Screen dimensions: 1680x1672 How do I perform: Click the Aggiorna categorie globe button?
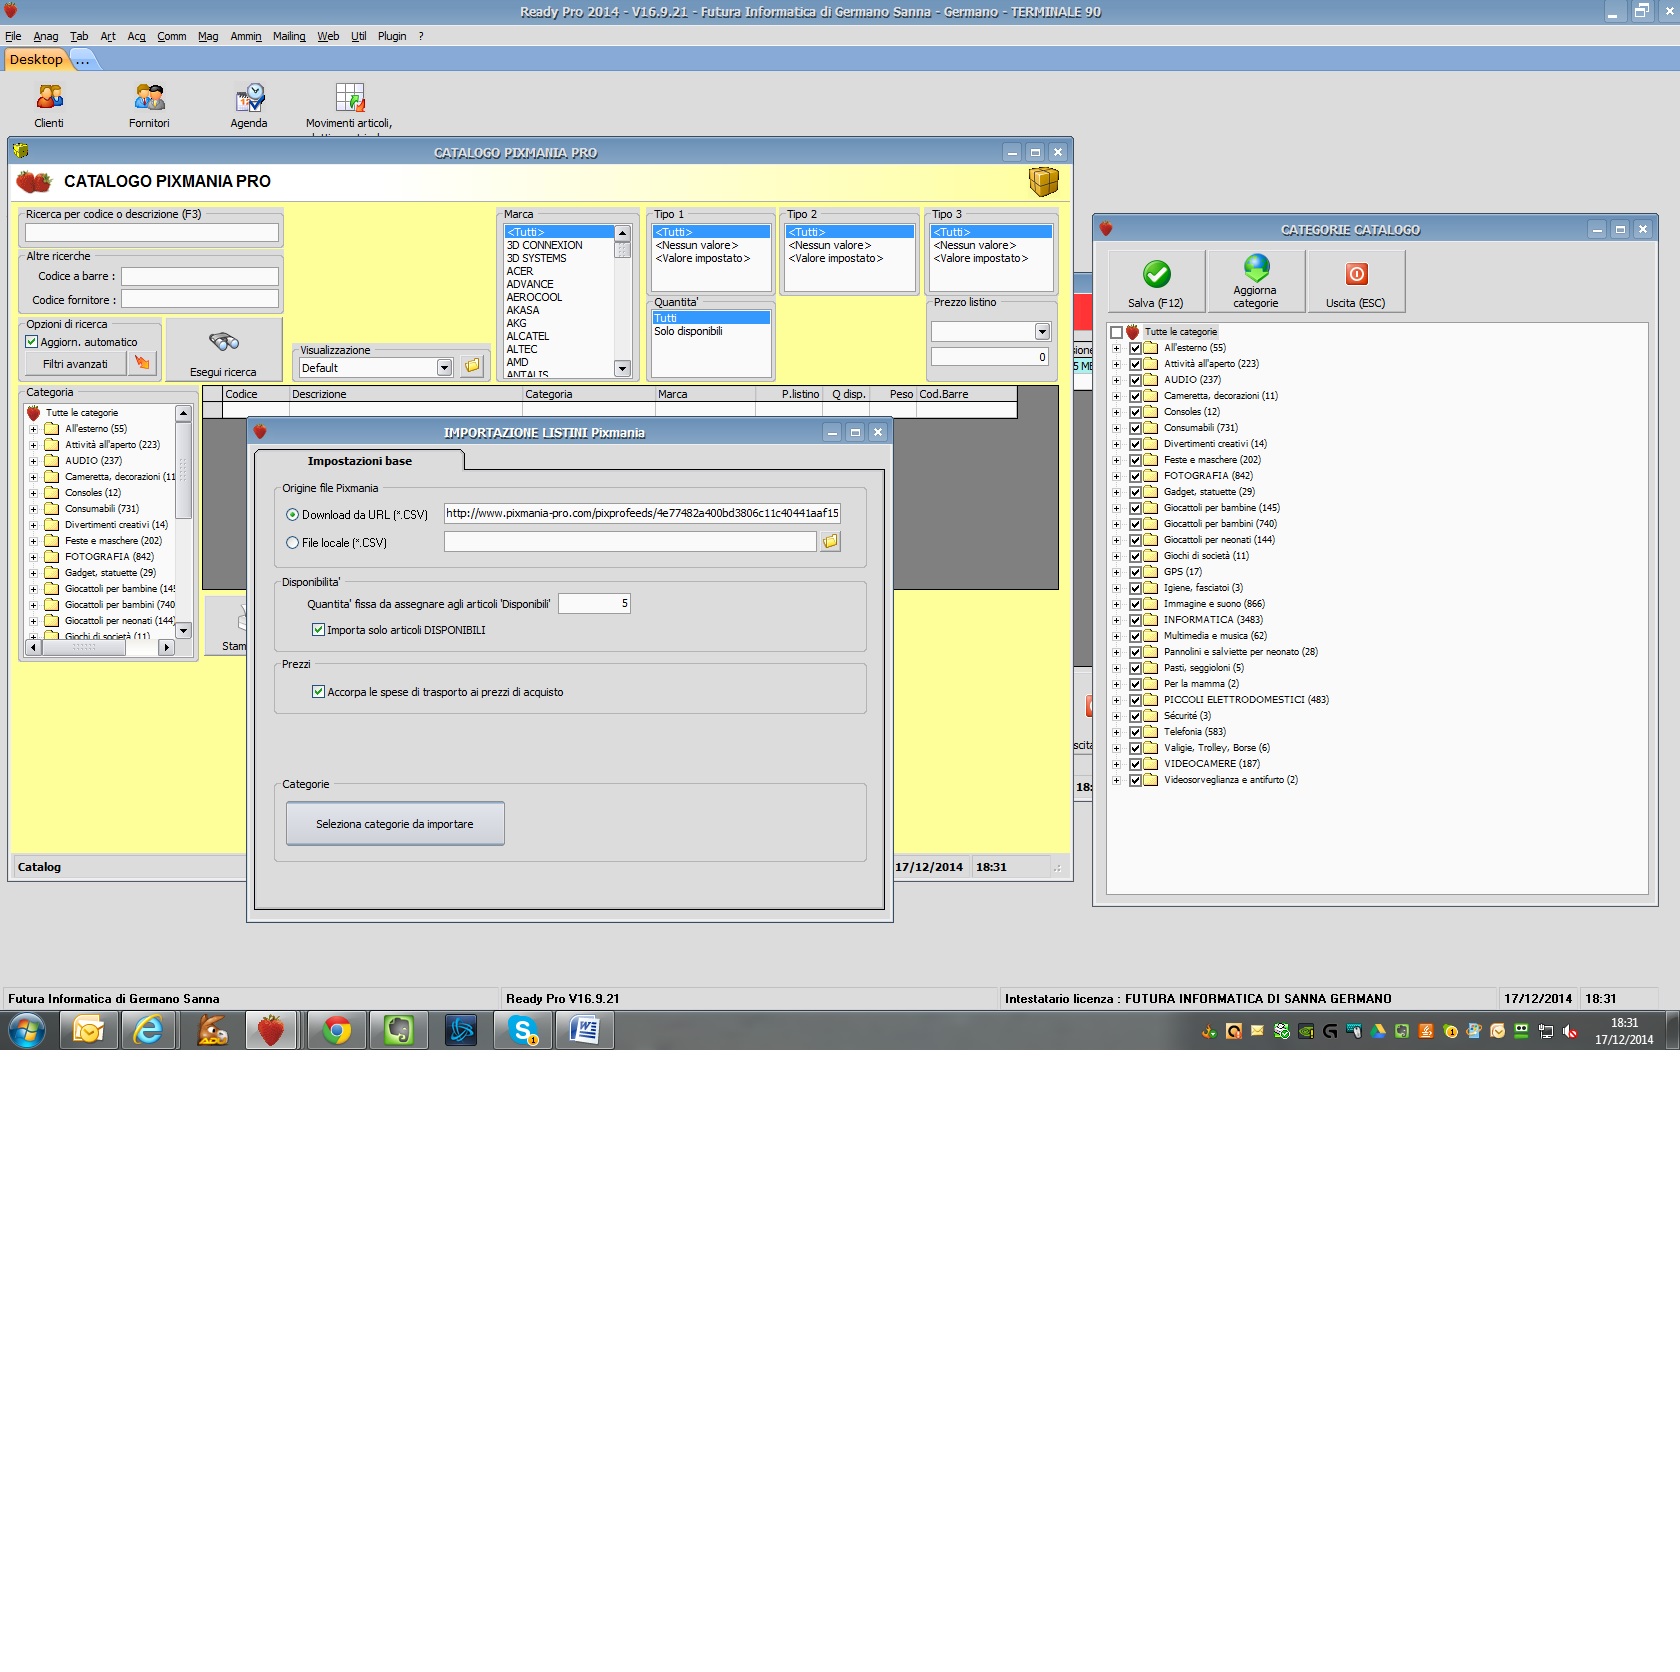[1256, 281]
